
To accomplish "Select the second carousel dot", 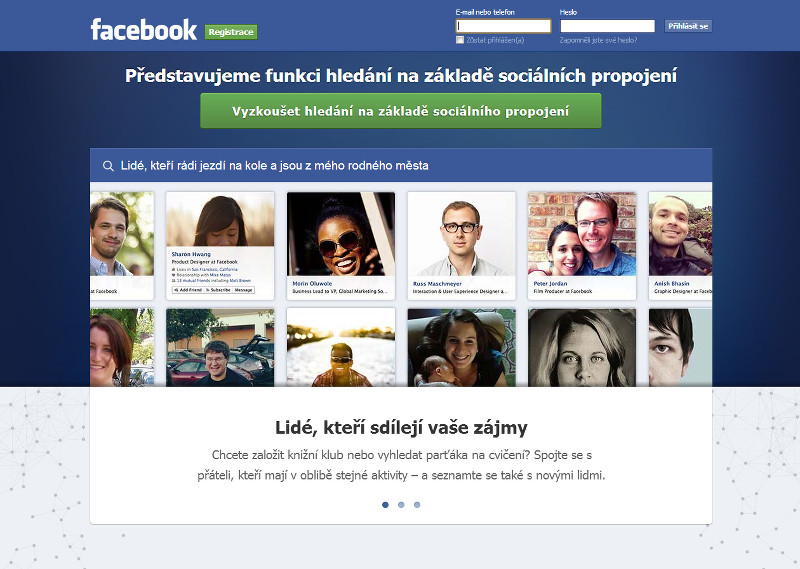I will point(401,505).
